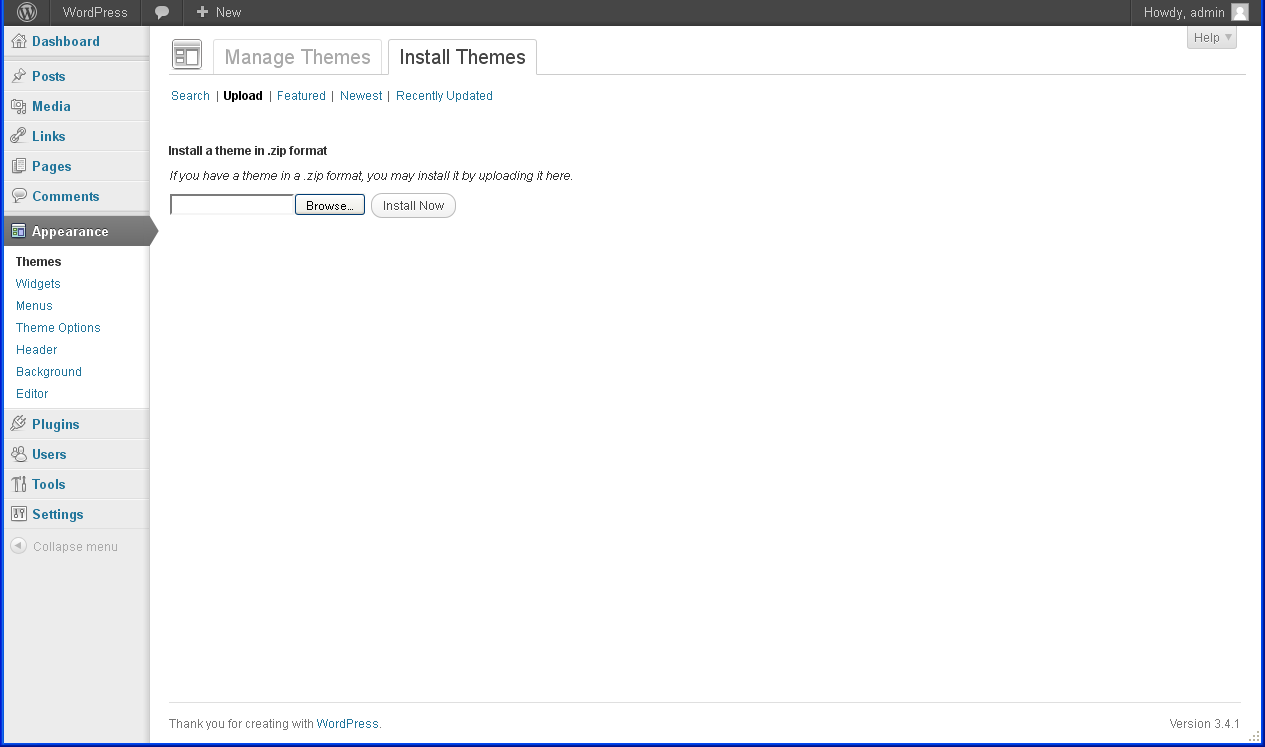Screen dimensions: 1265x747
Task: Click the Appearance menu icon
Action: pyautogui.click(x=19, y=231)
